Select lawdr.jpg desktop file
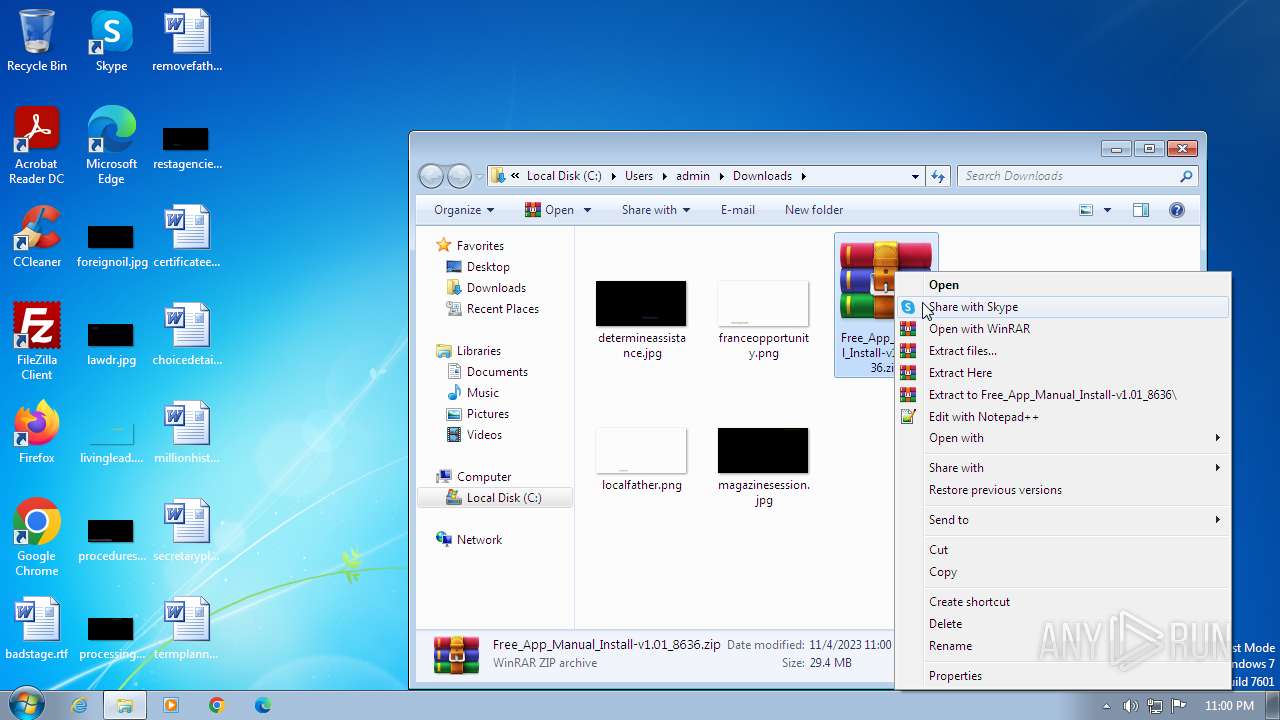1280x720 pixels. pyautogui.click(x=111, y=343)
